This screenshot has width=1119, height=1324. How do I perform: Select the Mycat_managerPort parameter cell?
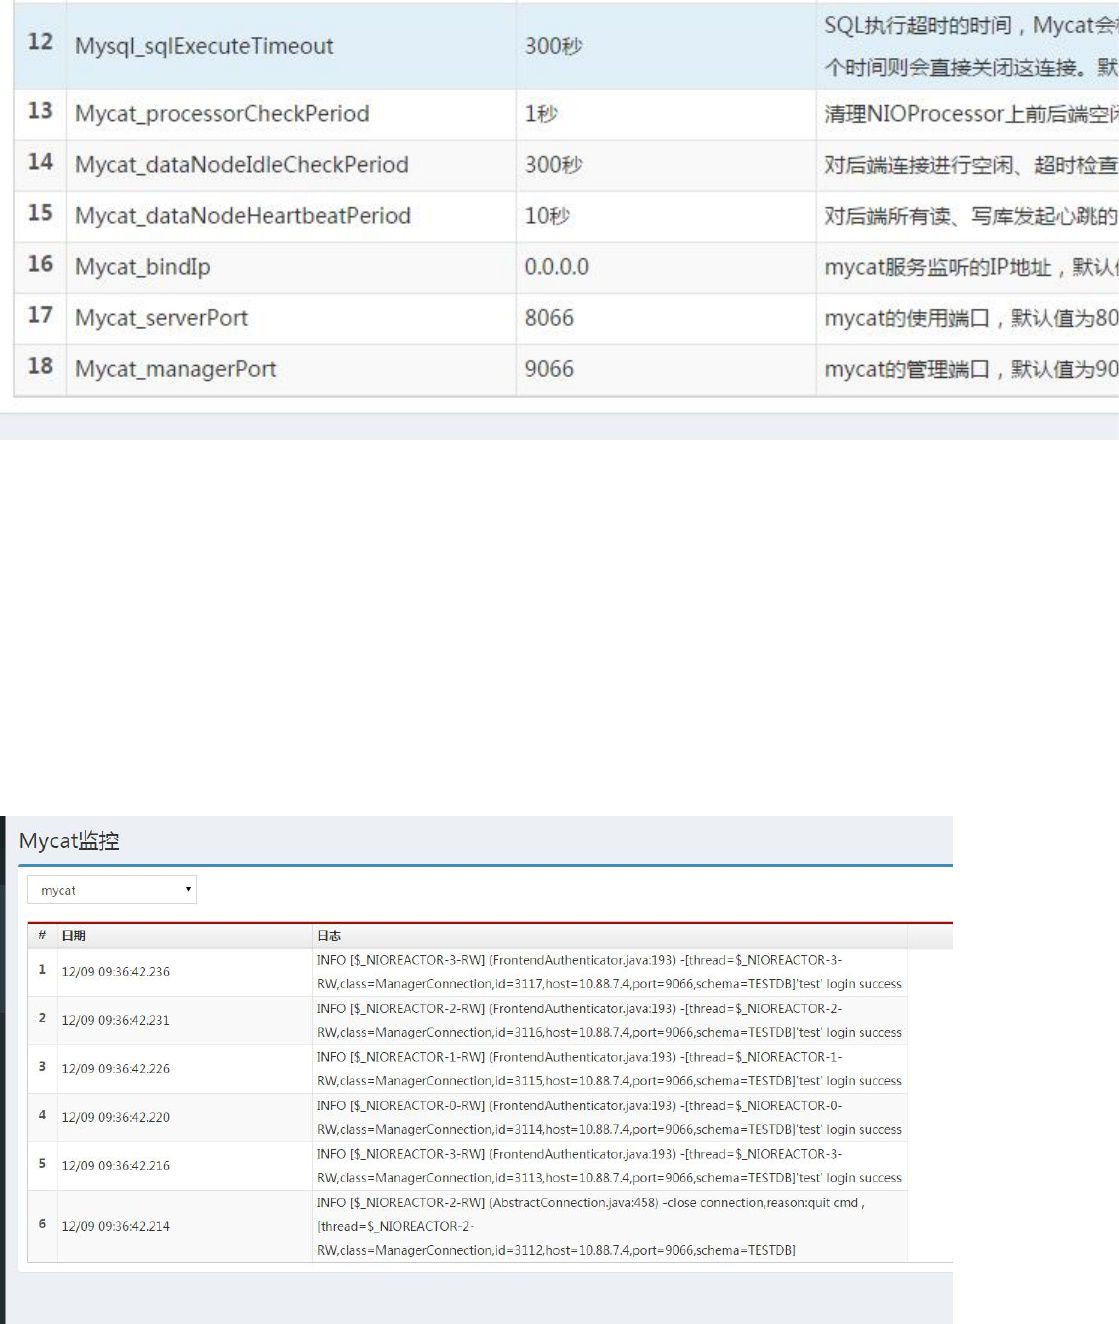click(291, 369)
